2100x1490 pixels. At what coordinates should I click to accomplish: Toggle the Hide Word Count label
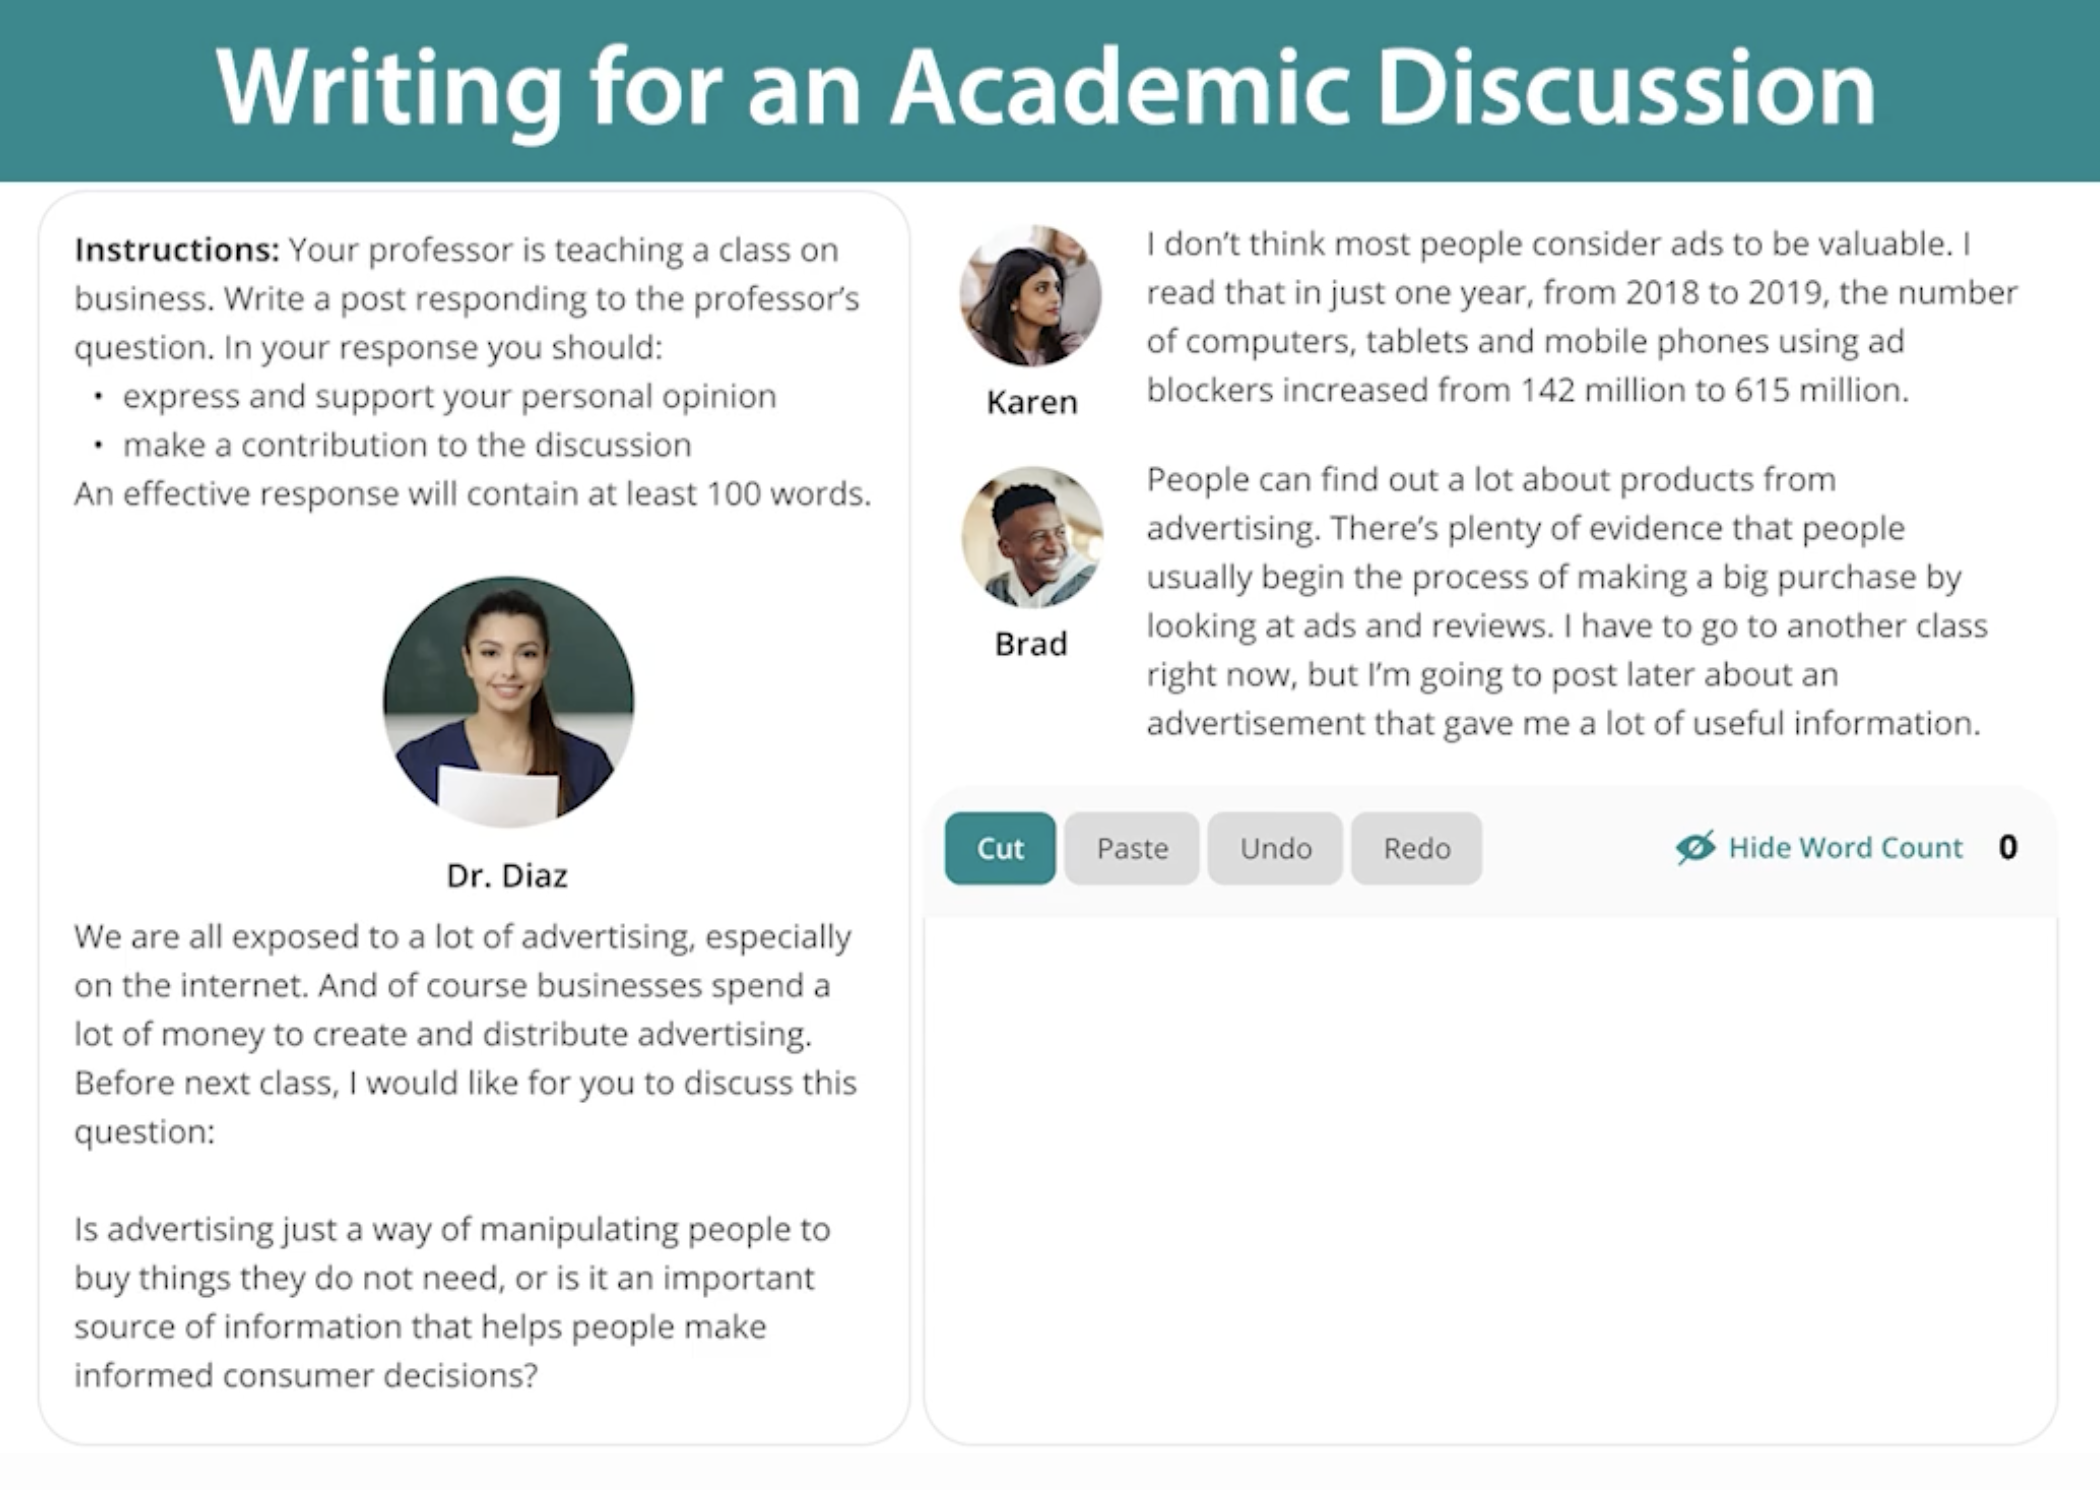(1845, 848)
